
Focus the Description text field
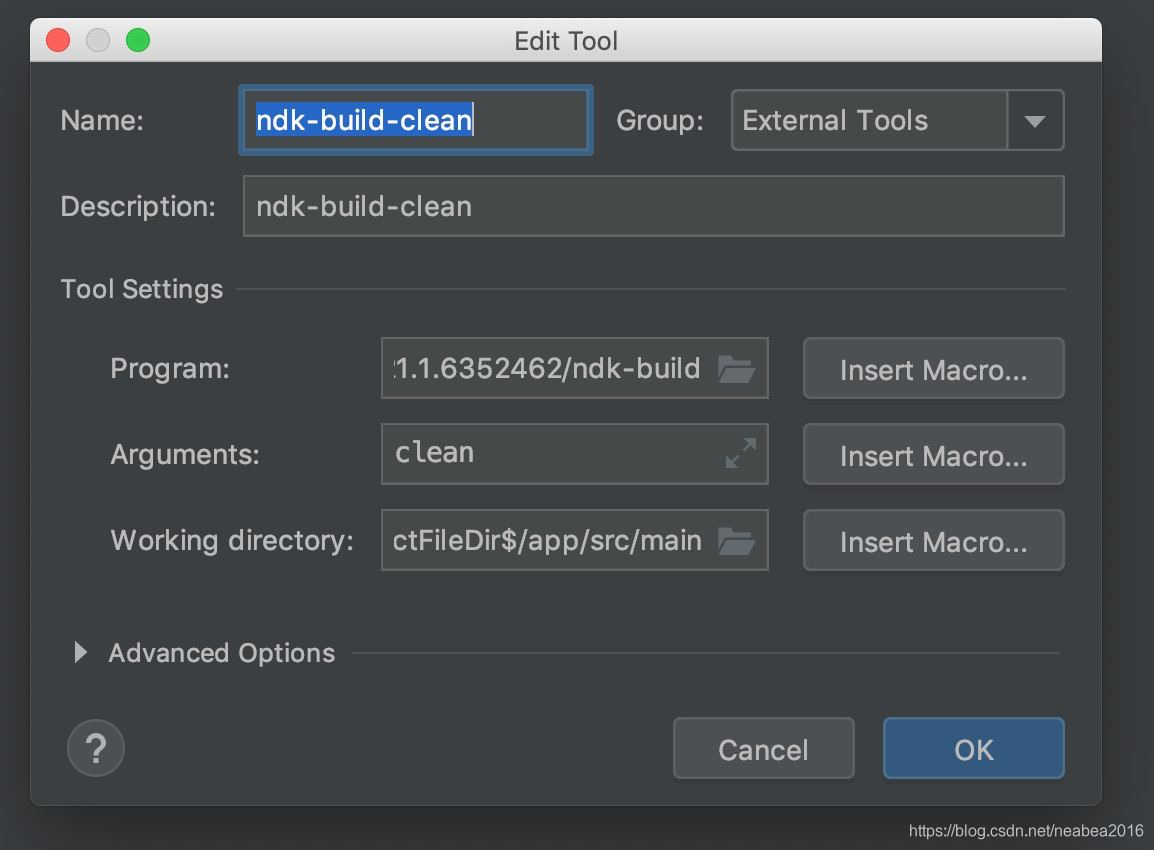652,207
